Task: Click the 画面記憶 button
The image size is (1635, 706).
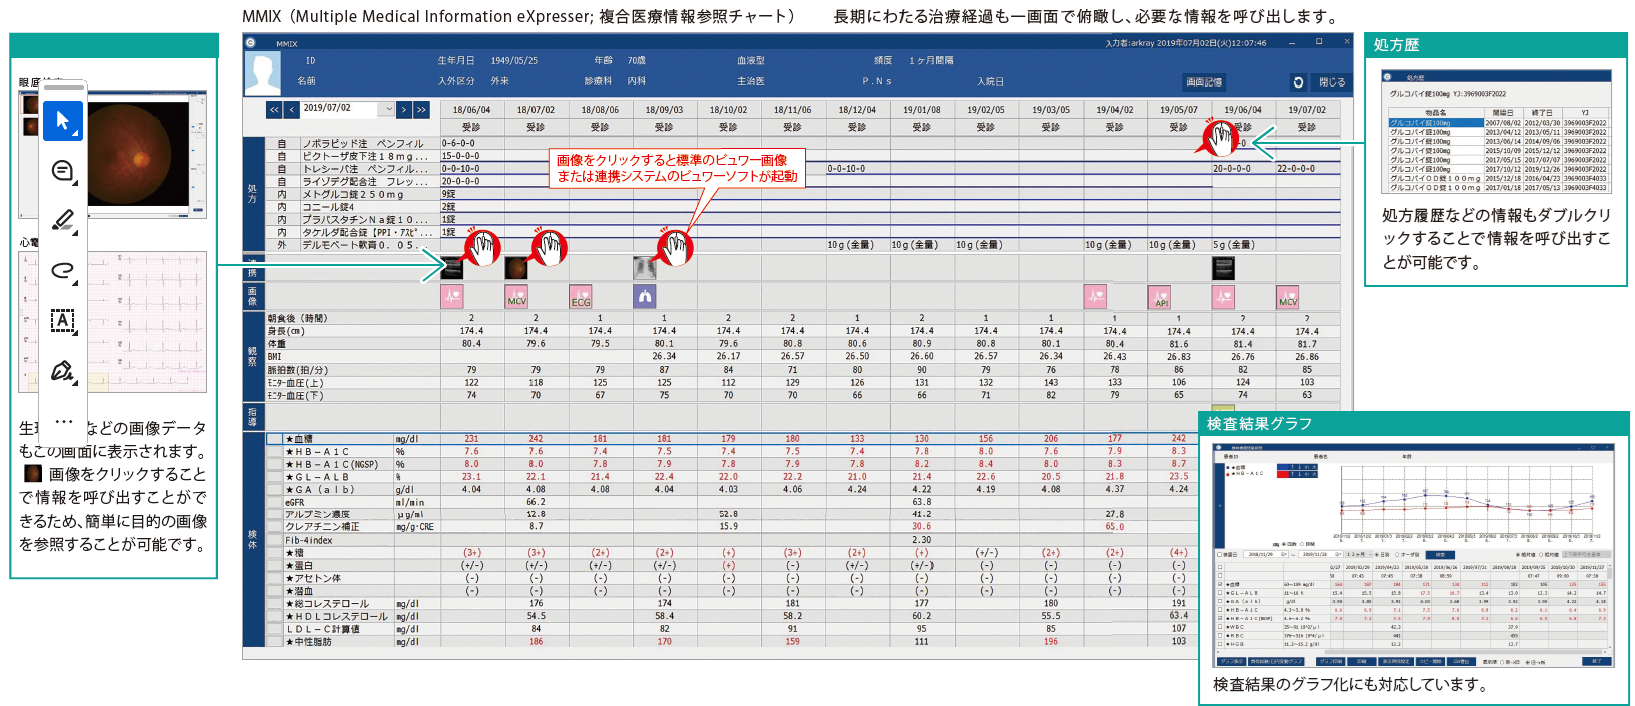Action: coord(1204,82)
